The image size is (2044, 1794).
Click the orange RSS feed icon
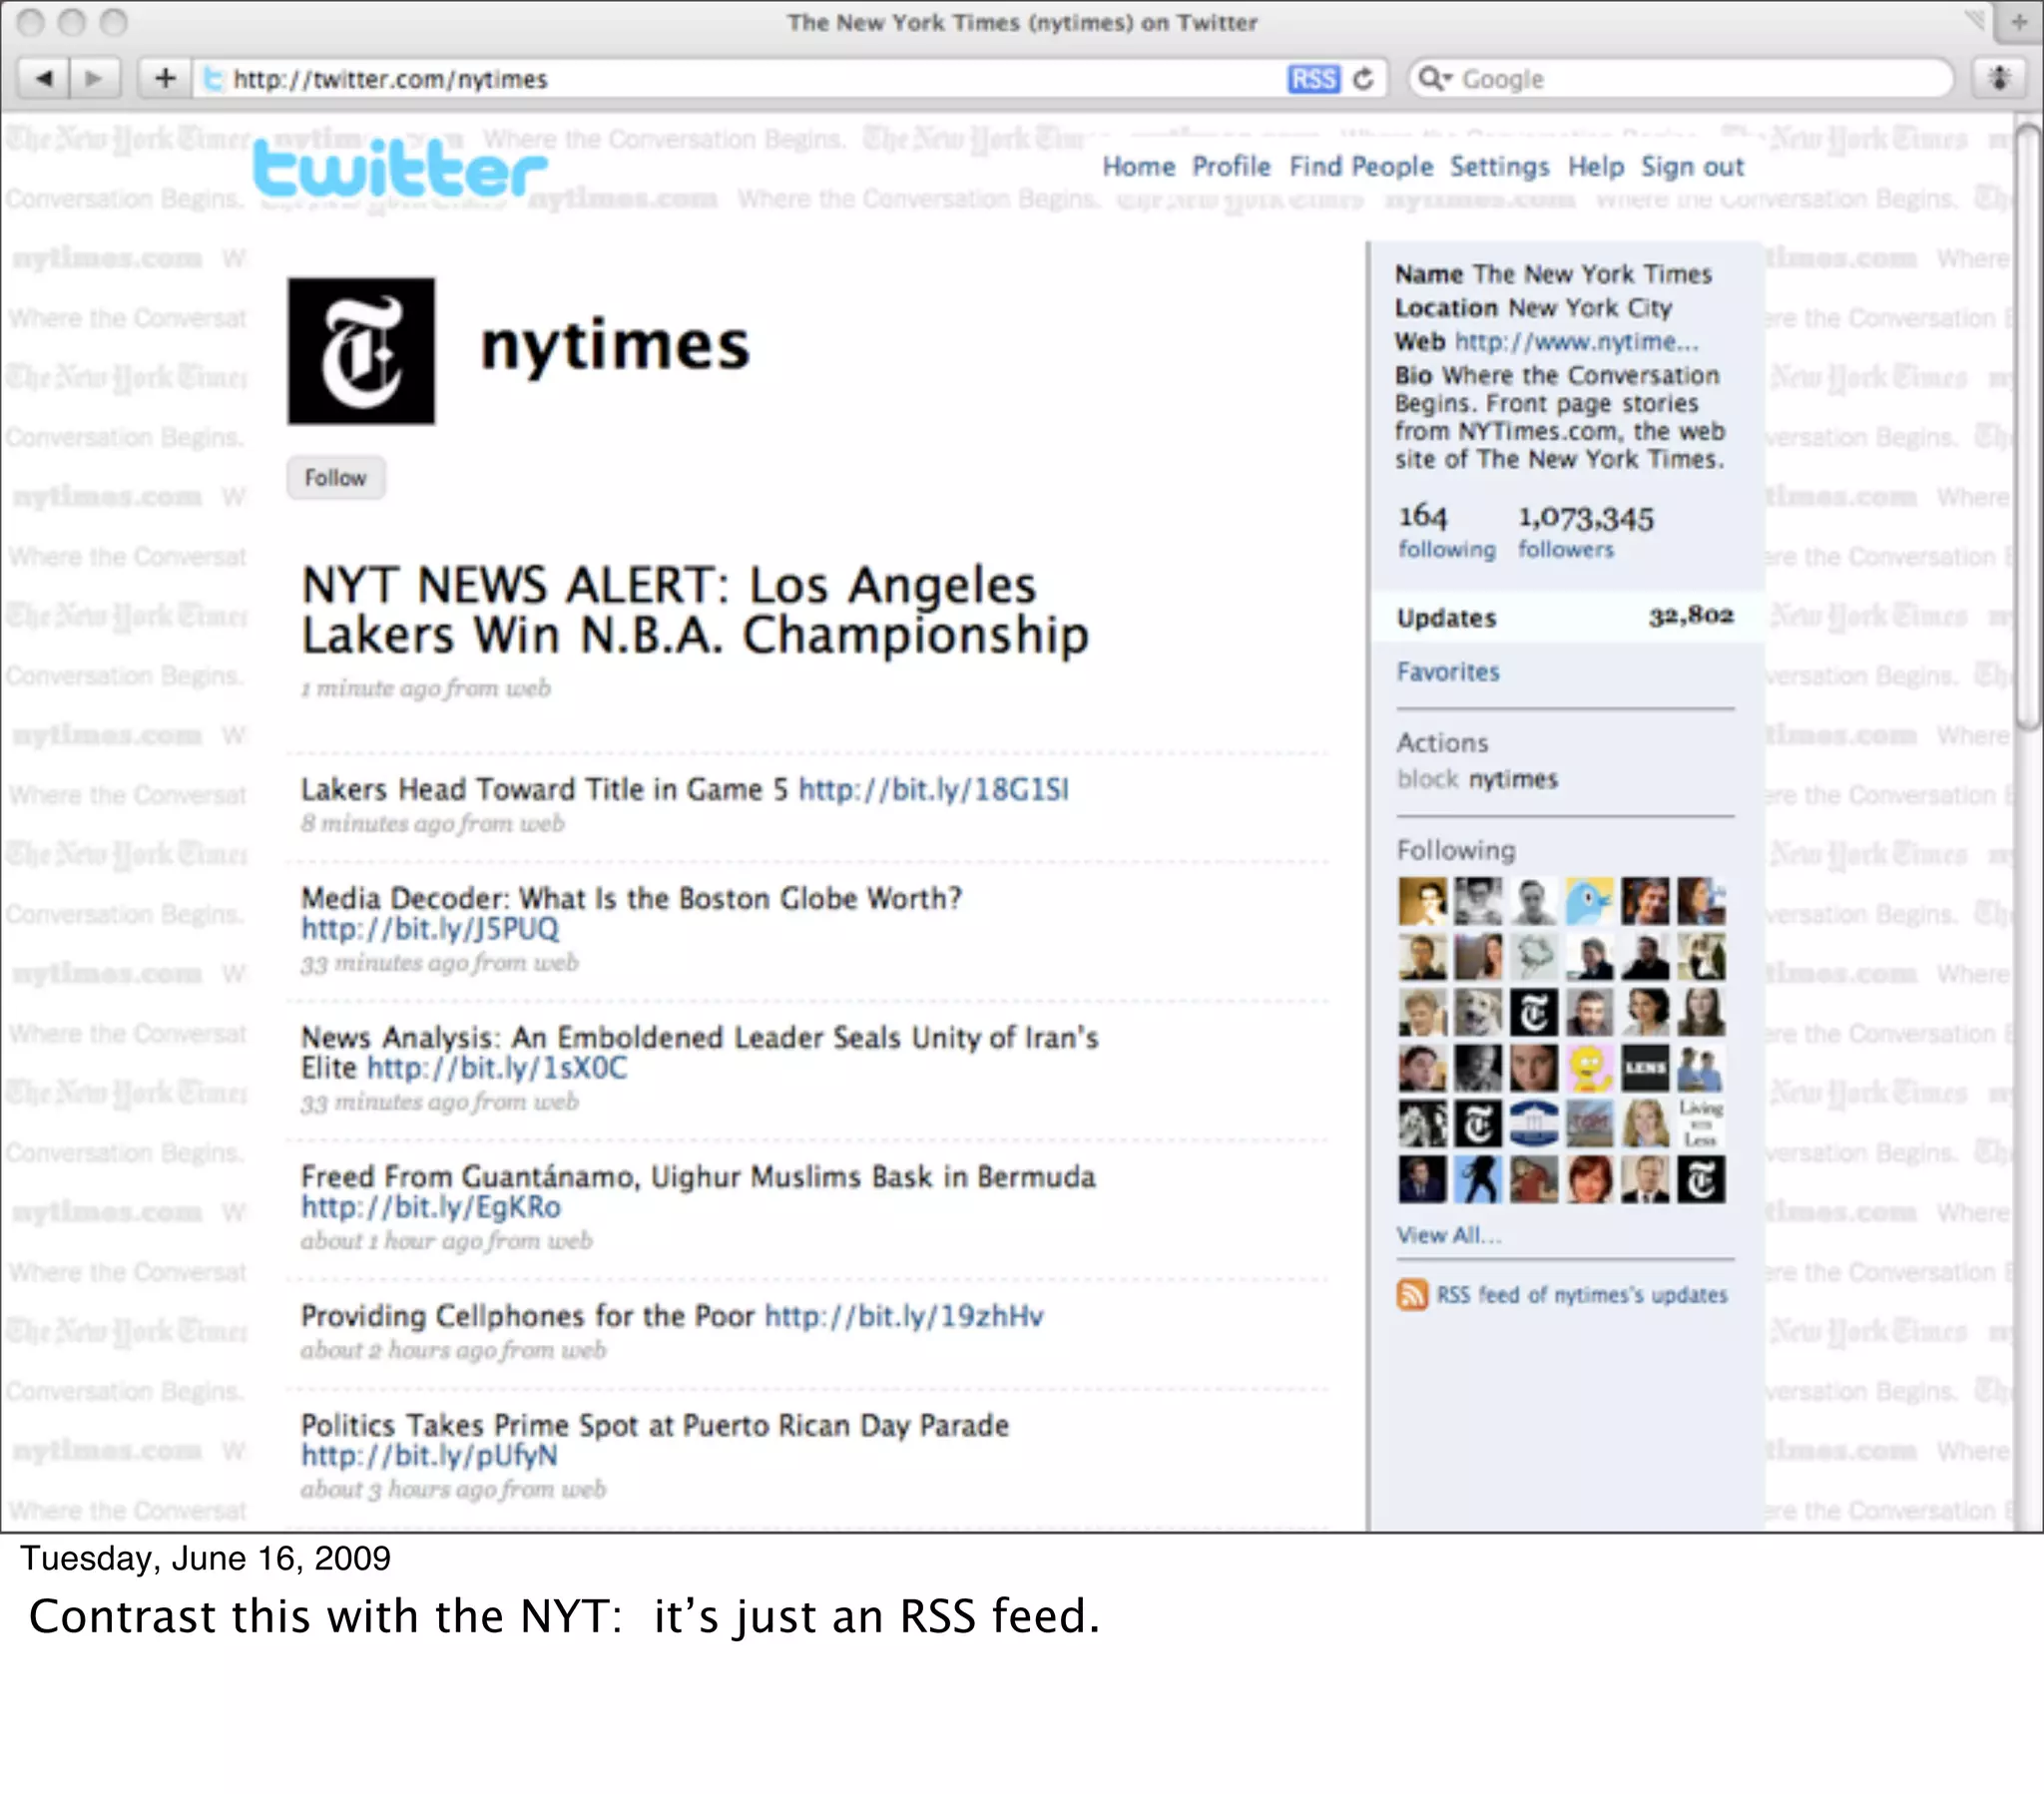(1412, 1295)
